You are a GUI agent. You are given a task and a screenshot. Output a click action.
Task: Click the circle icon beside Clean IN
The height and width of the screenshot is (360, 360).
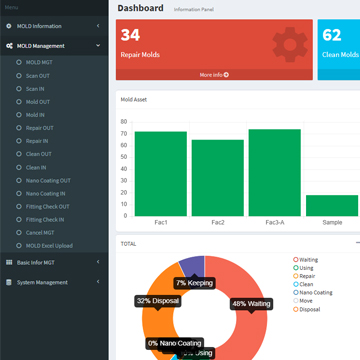point(19,167)
